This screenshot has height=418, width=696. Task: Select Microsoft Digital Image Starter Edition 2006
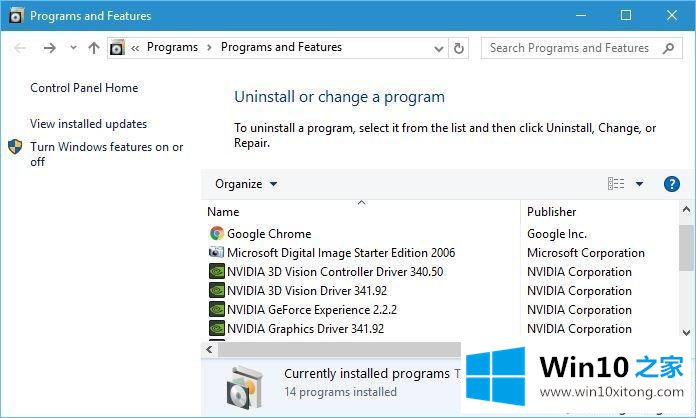(341, 253)
